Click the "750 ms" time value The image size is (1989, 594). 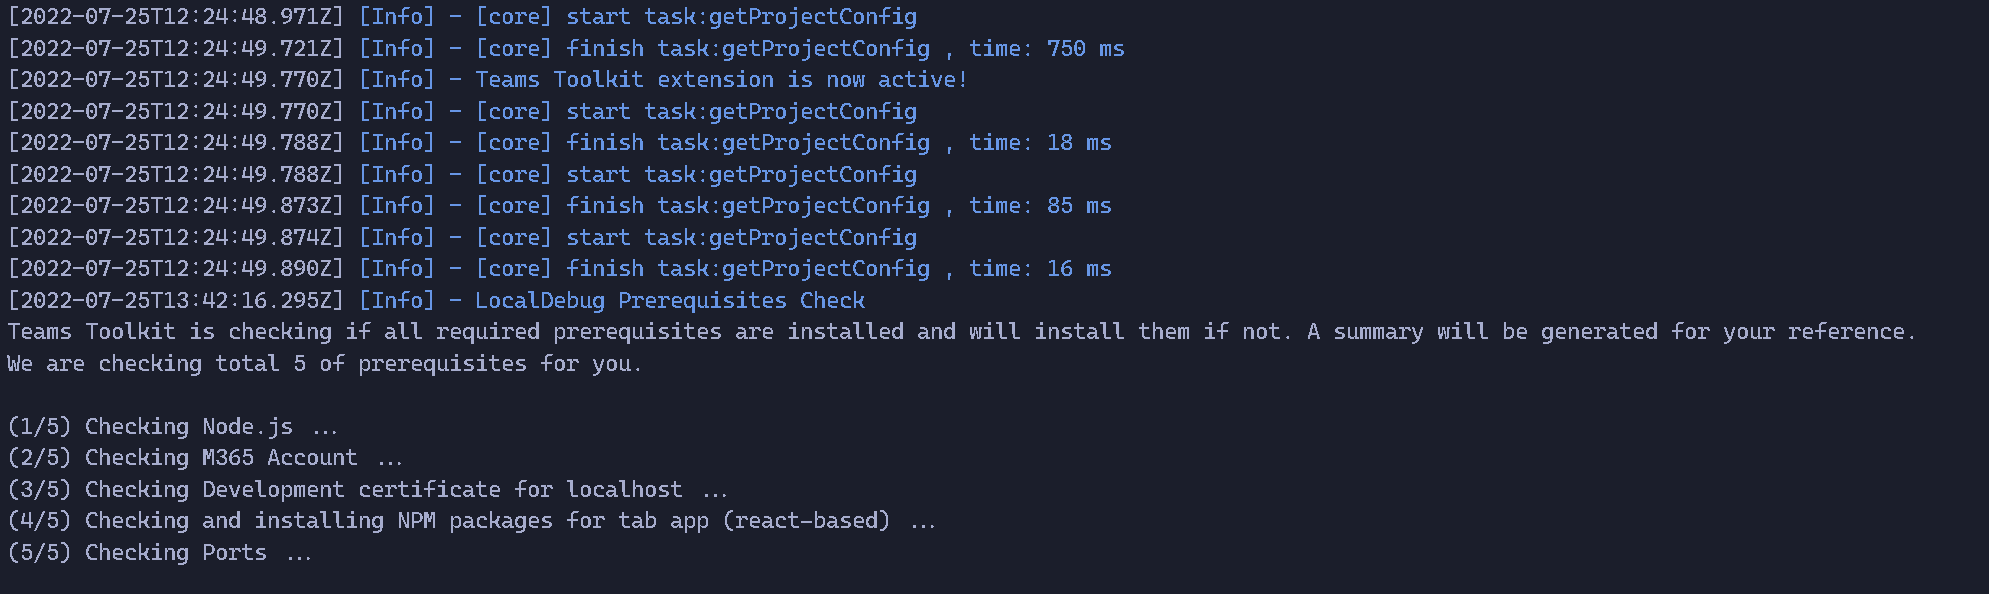tap(1085, 49)
